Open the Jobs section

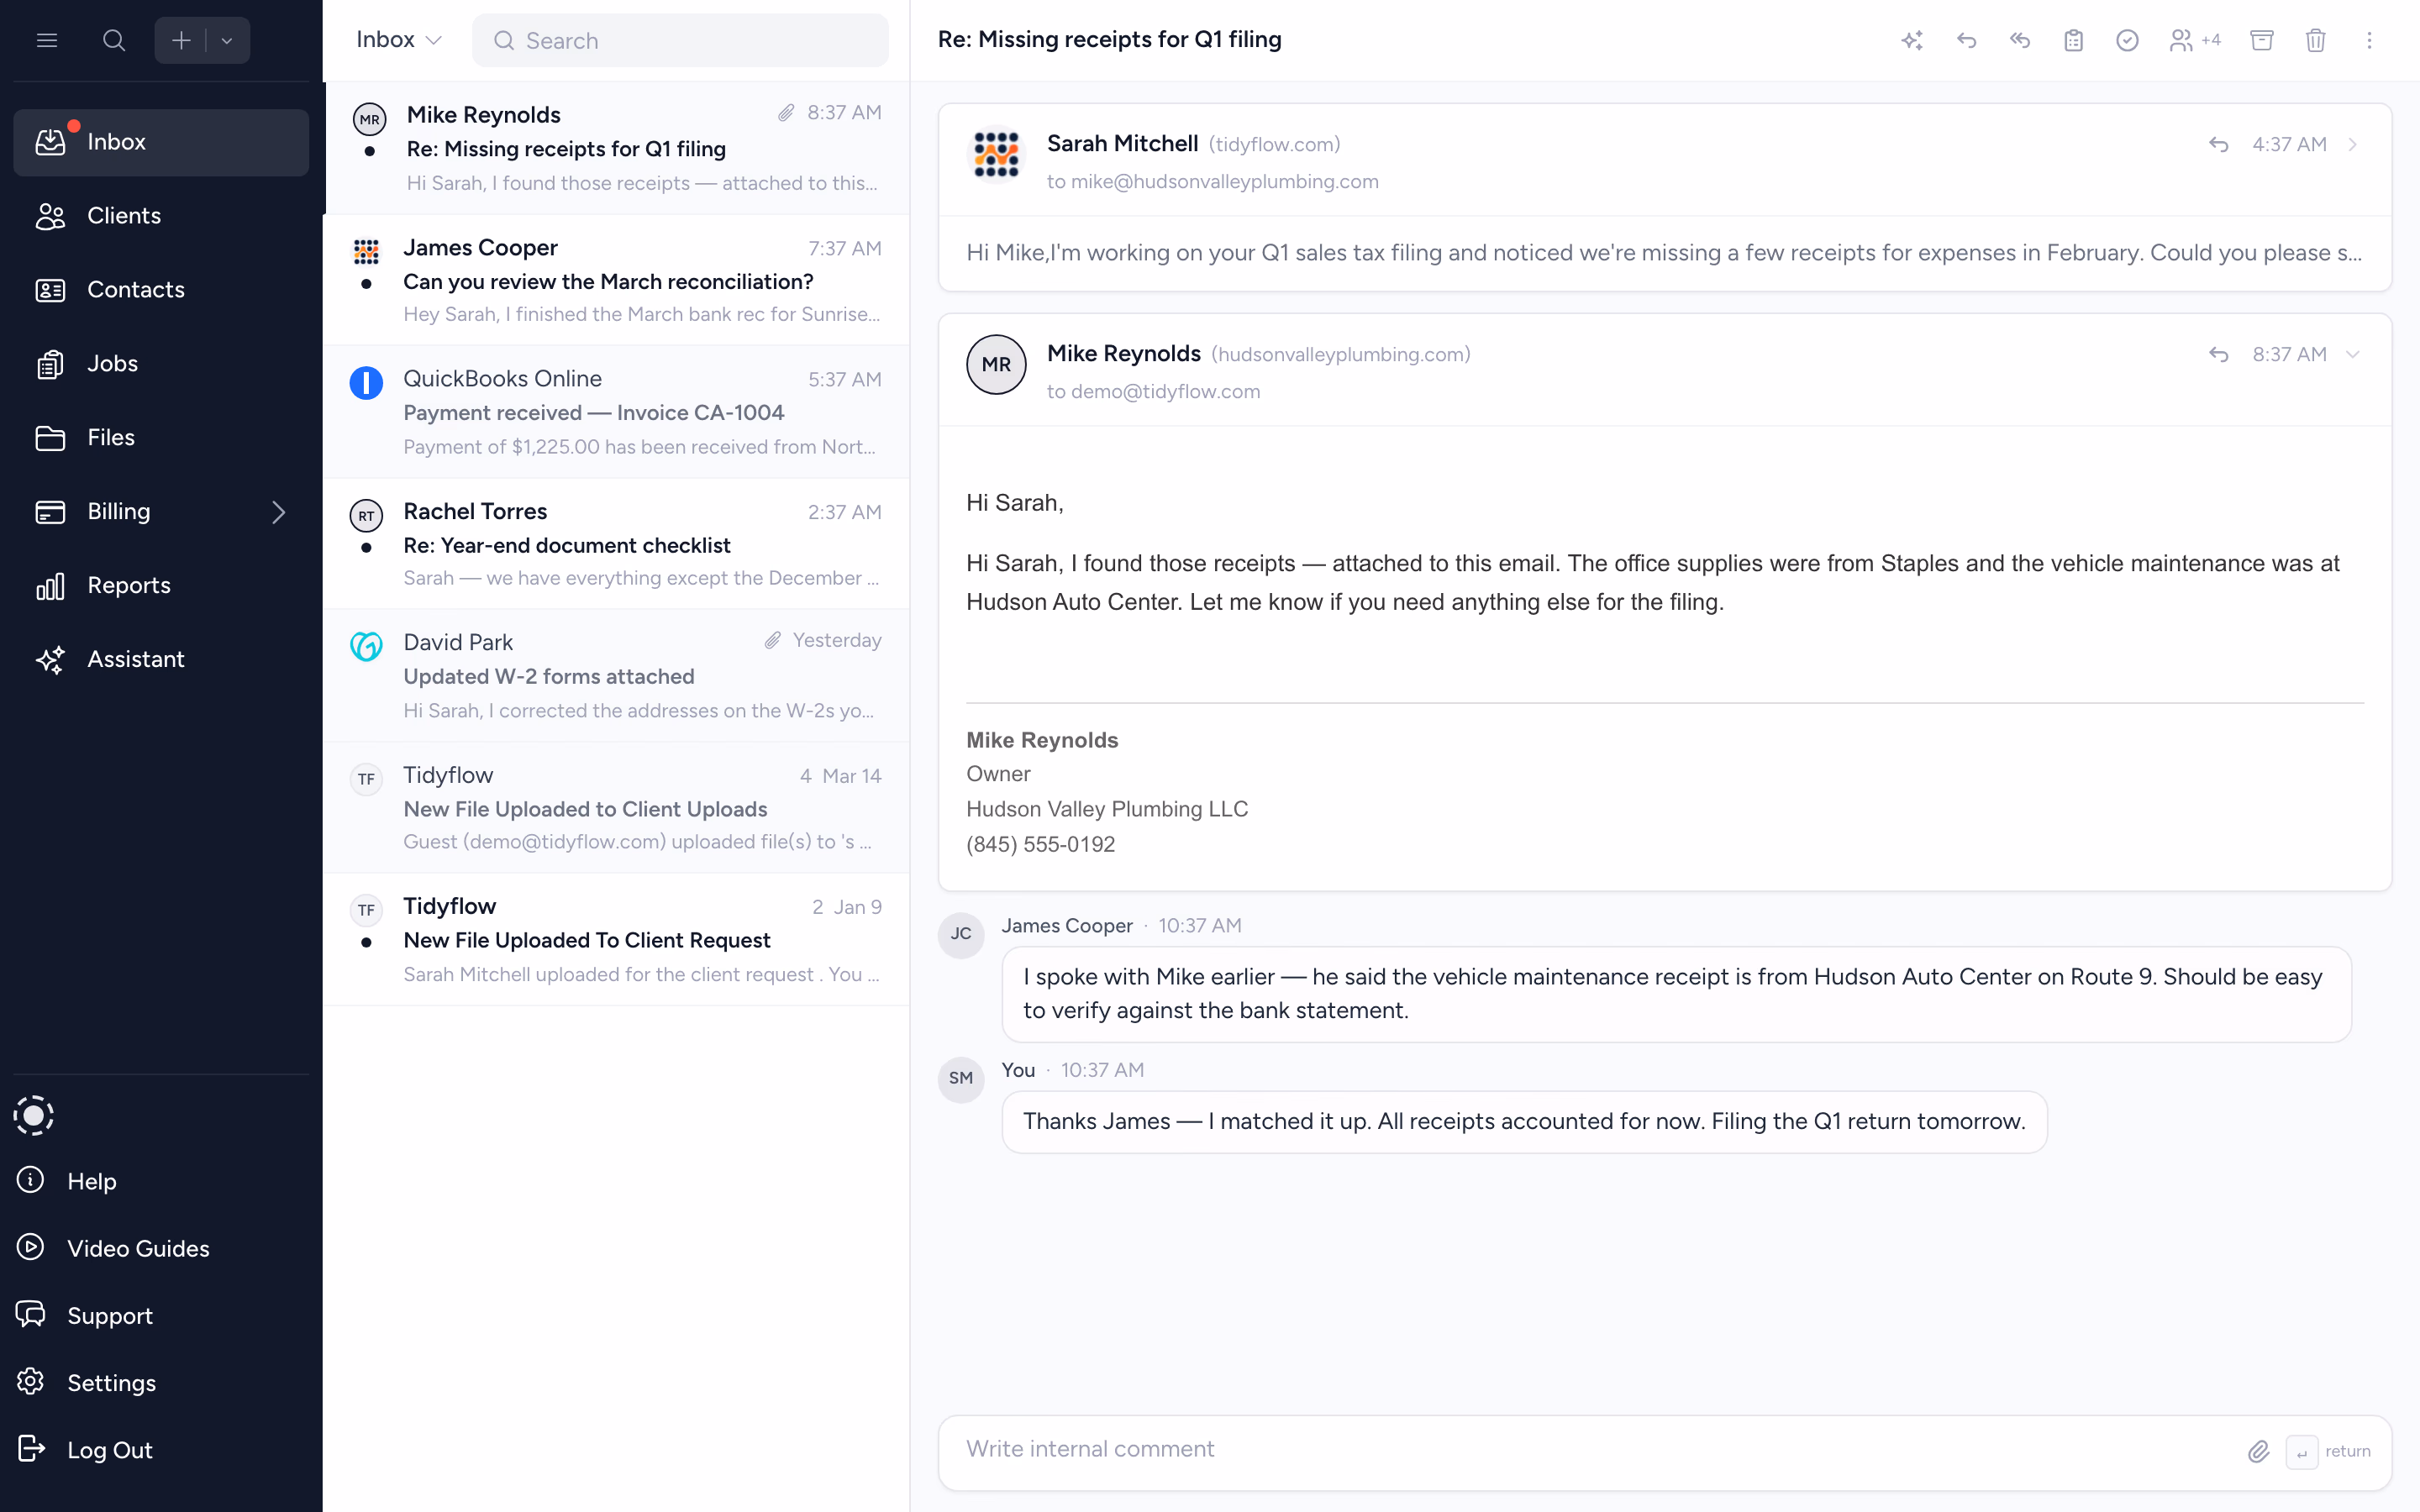pyautogui.click(x=111, y=363)
